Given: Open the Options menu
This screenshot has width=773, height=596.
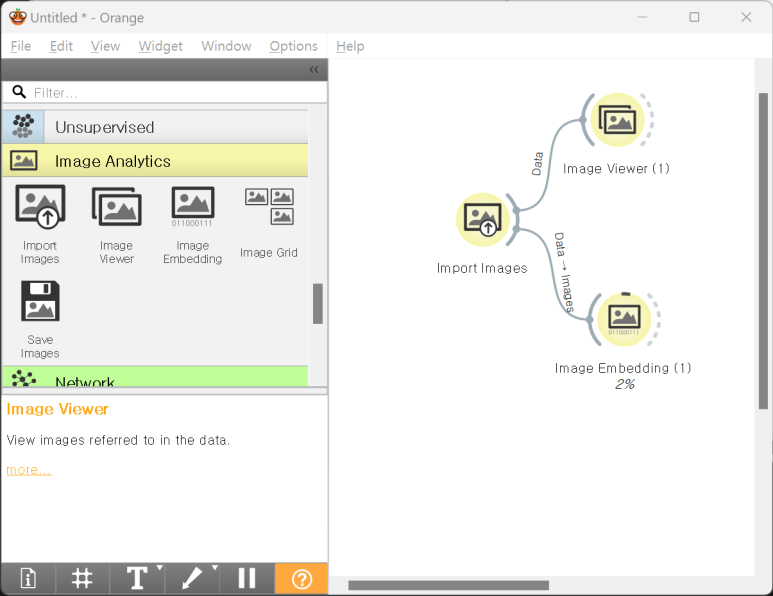Looking at the screenshot, I should (x=293, y=46).
